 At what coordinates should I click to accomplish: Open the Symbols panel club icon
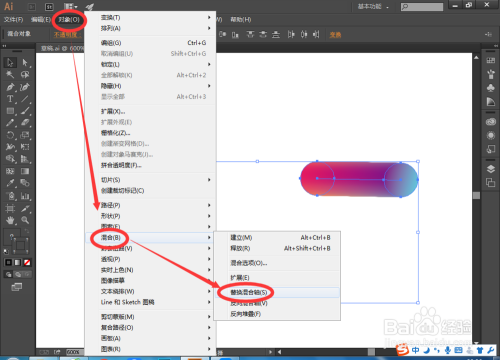[491, 88]
